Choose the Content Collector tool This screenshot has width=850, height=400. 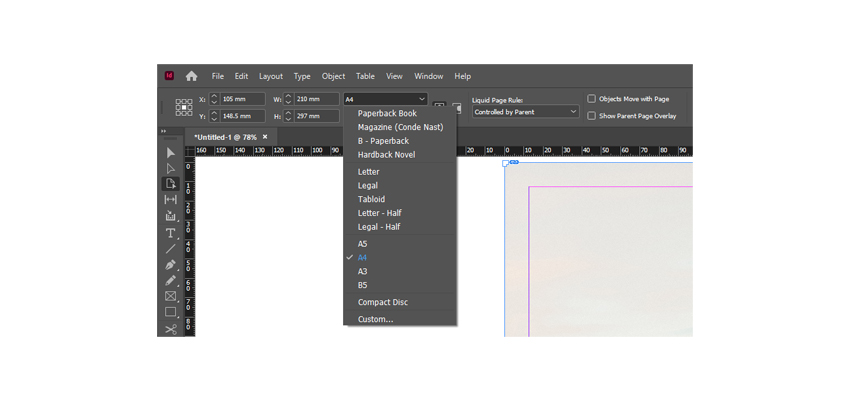[171, 216]
